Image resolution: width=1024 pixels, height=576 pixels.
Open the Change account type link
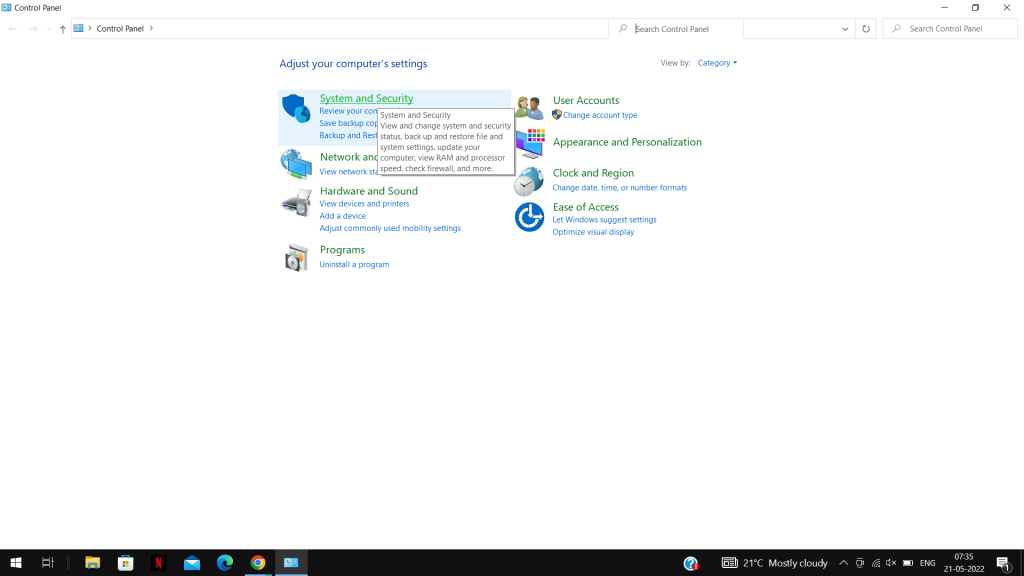pos(600,115)
